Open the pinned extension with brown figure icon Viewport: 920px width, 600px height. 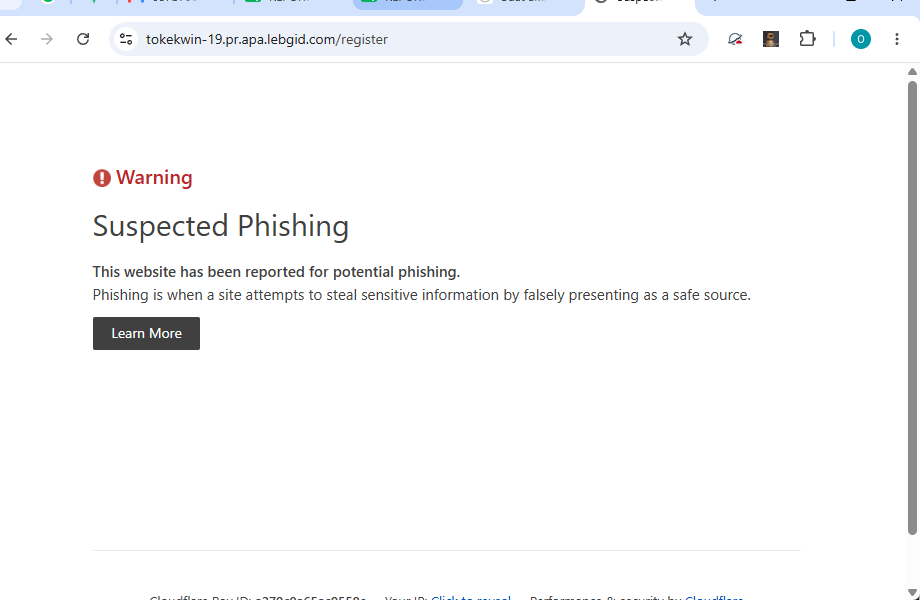[x=770, y=39]
